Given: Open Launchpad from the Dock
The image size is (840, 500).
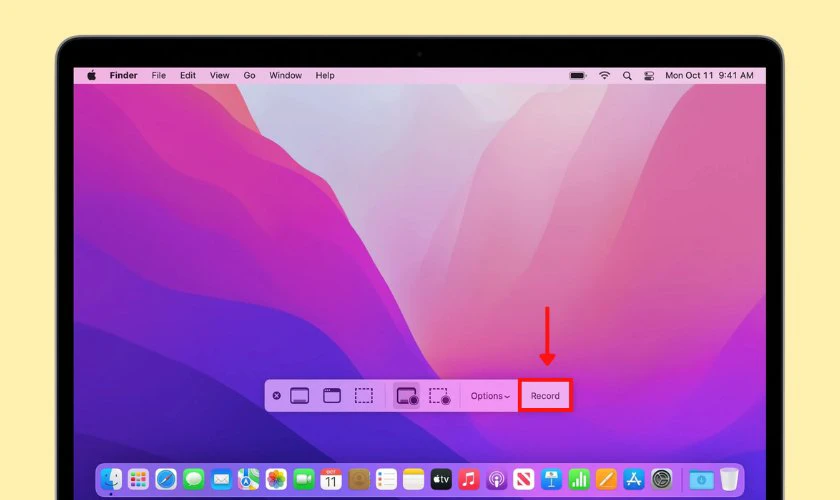Looking at the screenshot, I should (138, 479).
